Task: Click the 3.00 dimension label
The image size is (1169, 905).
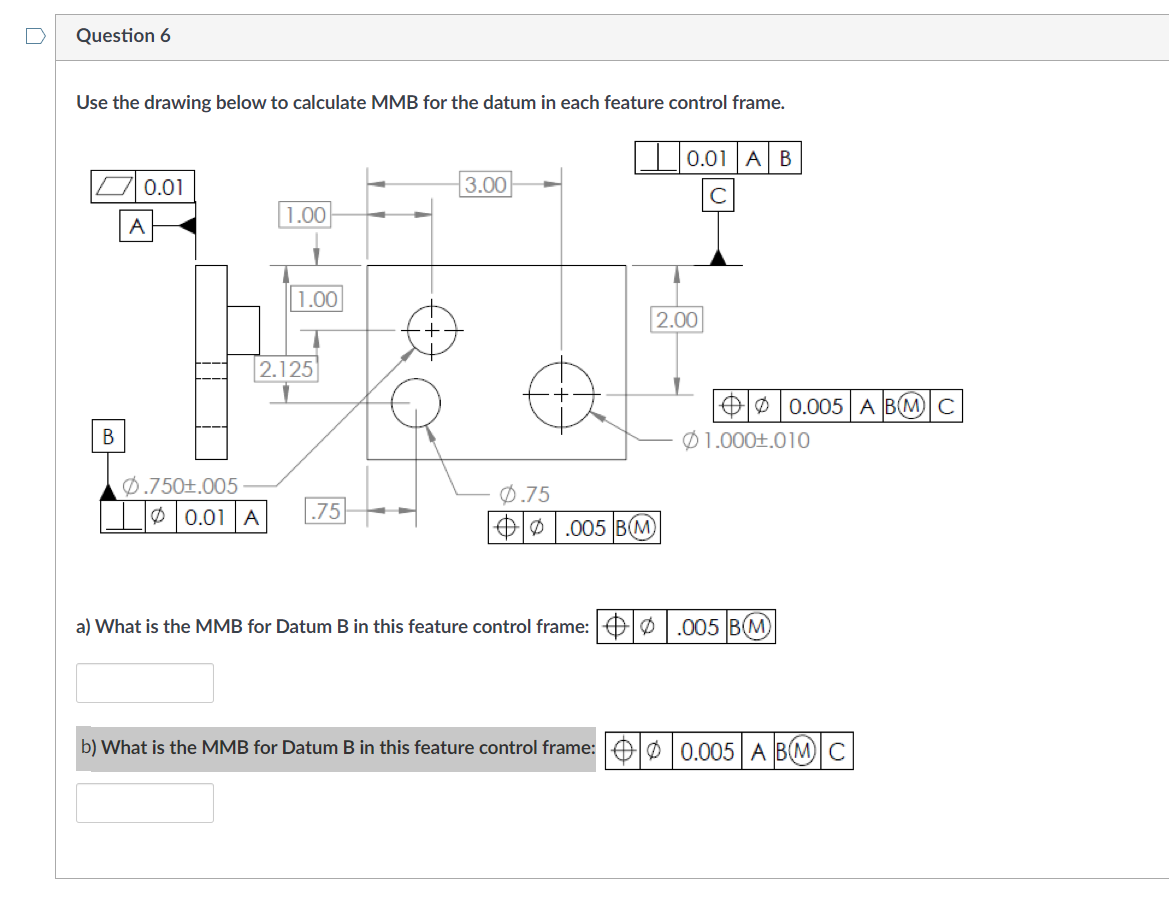Action: point(485,183)
